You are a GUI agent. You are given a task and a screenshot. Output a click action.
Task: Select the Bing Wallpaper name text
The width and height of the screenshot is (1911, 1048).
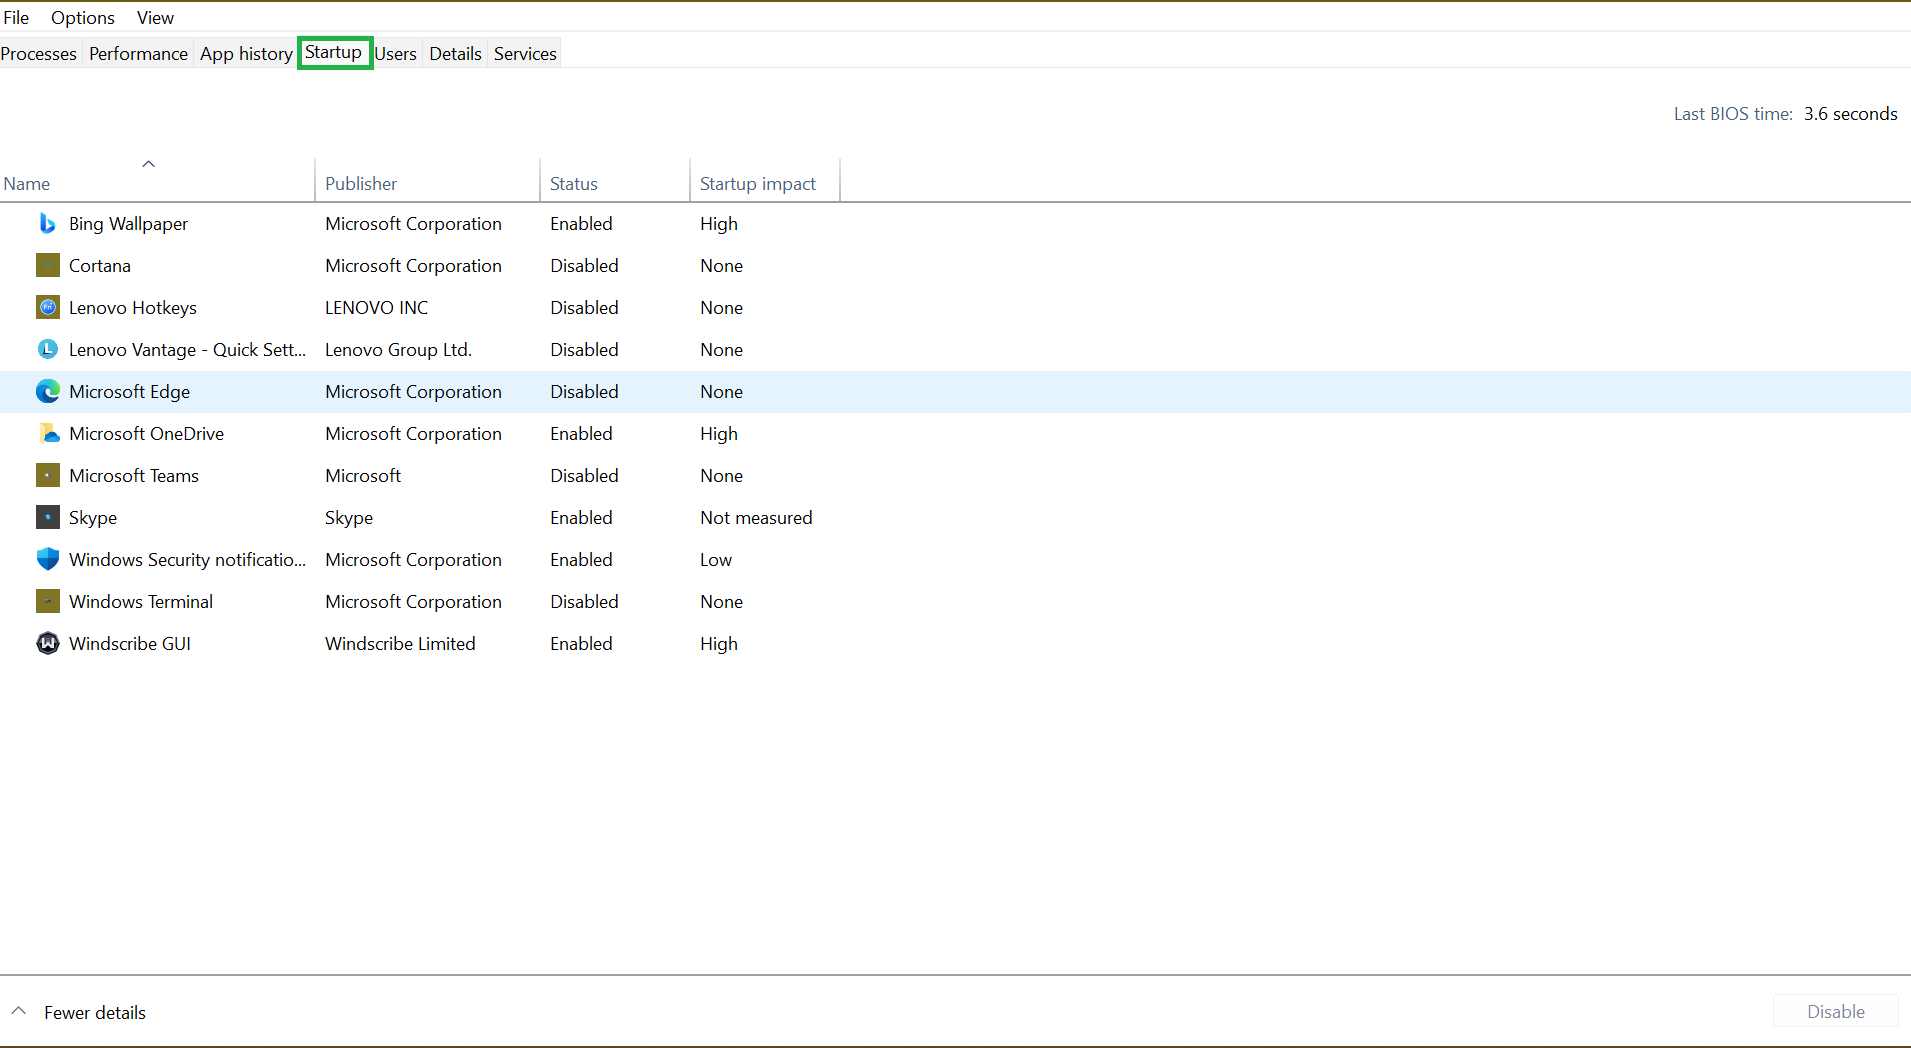tap(128, 224)
